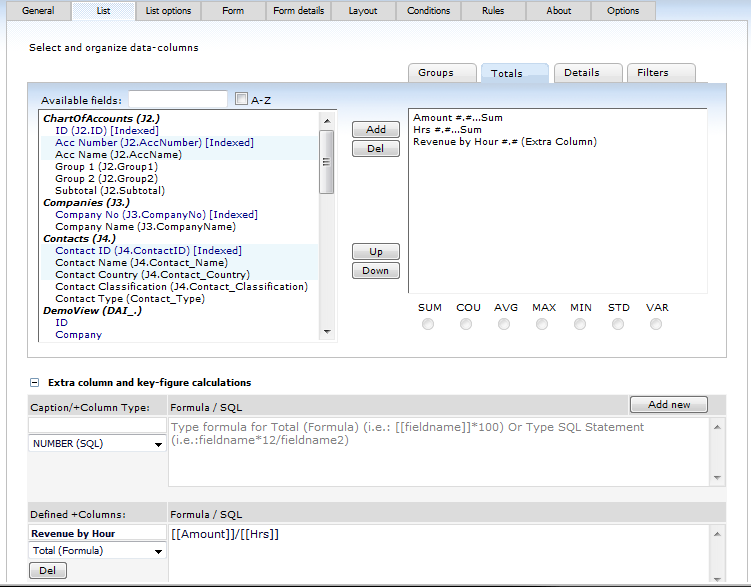
Task: Select 'Amount #.#...Sum' in totals list
Action: 458,118
